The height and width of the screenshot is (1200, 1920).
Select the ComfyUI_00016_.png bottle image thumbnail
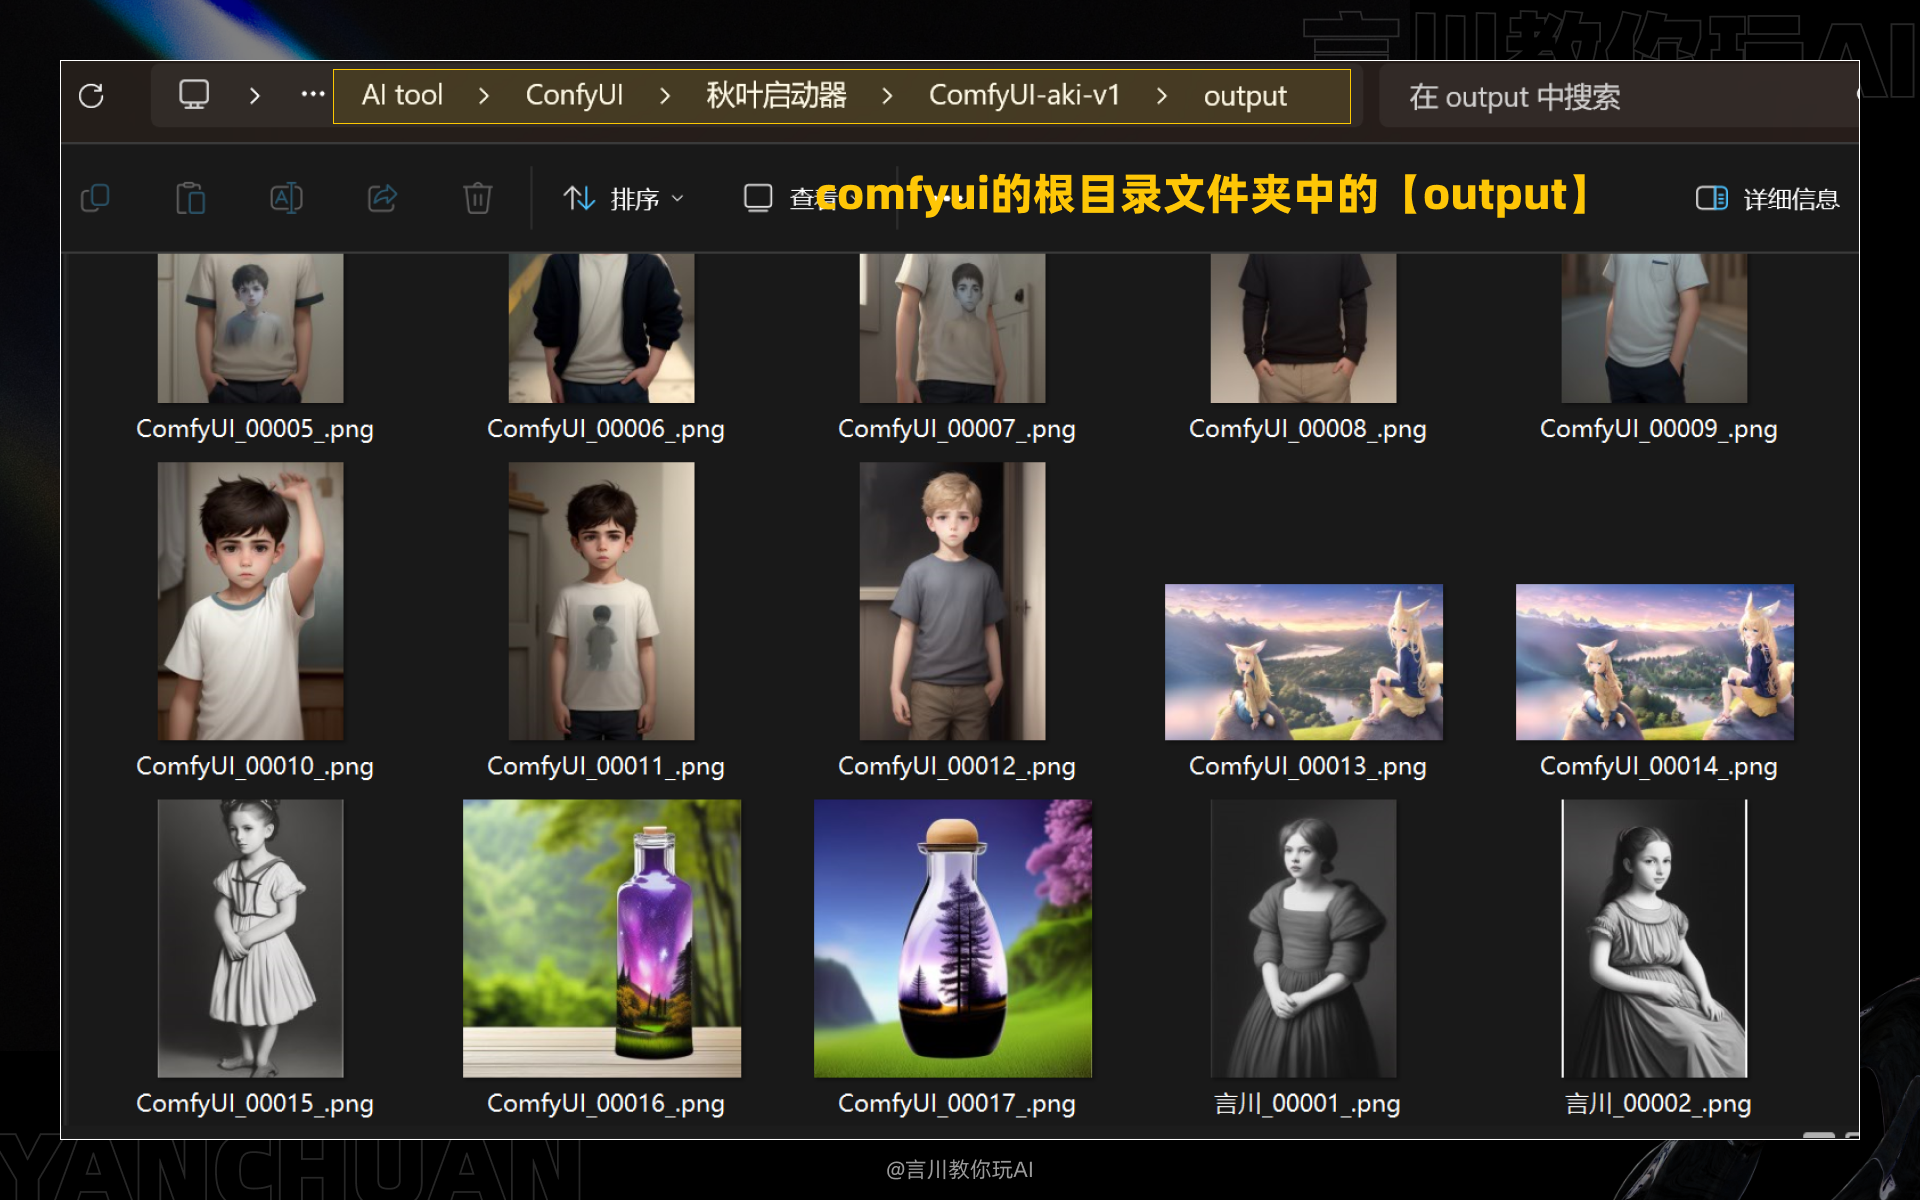[x=602, y=938]
